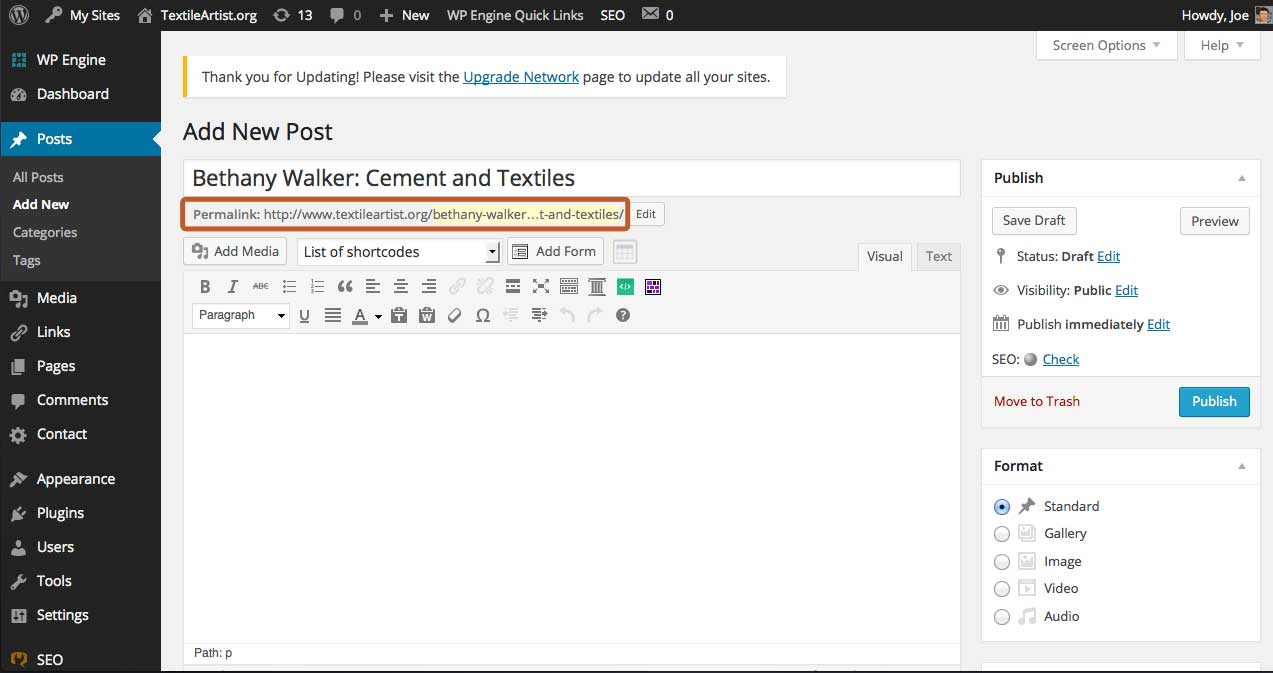
Task: Select the Audio post format
Action: (x=1002, y=617)
